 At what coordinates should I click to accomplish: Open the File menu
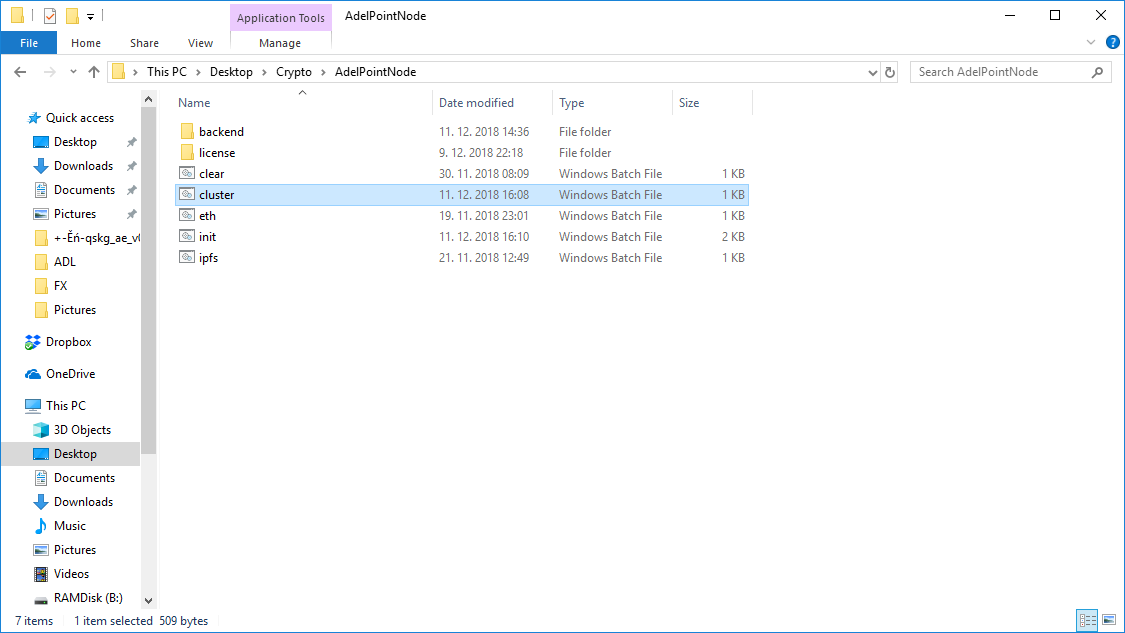tap(29, 43)
